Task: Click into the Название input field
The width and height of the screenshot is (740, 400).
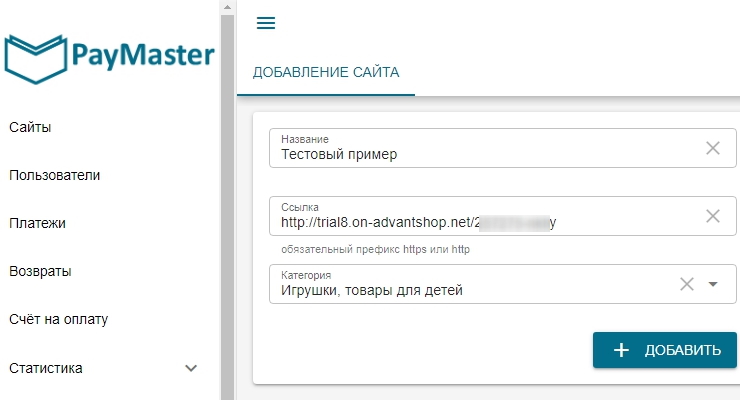Action: [x=480, y=154]
